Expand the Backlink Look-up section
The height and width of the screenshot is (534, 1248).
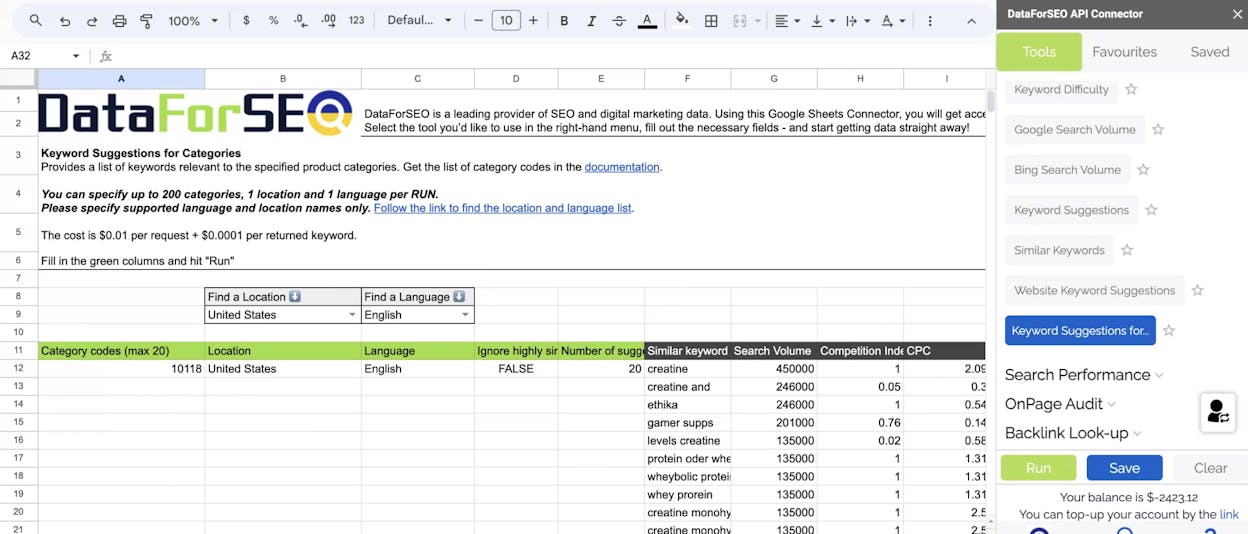(1073, 433)
